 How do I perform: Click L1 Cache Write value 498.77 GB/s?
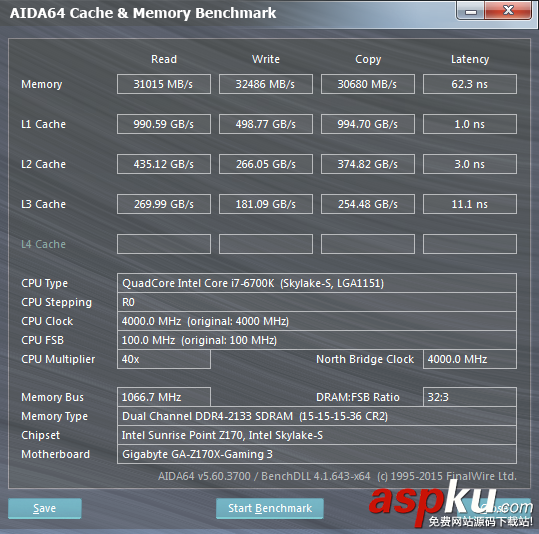(266, 124)
